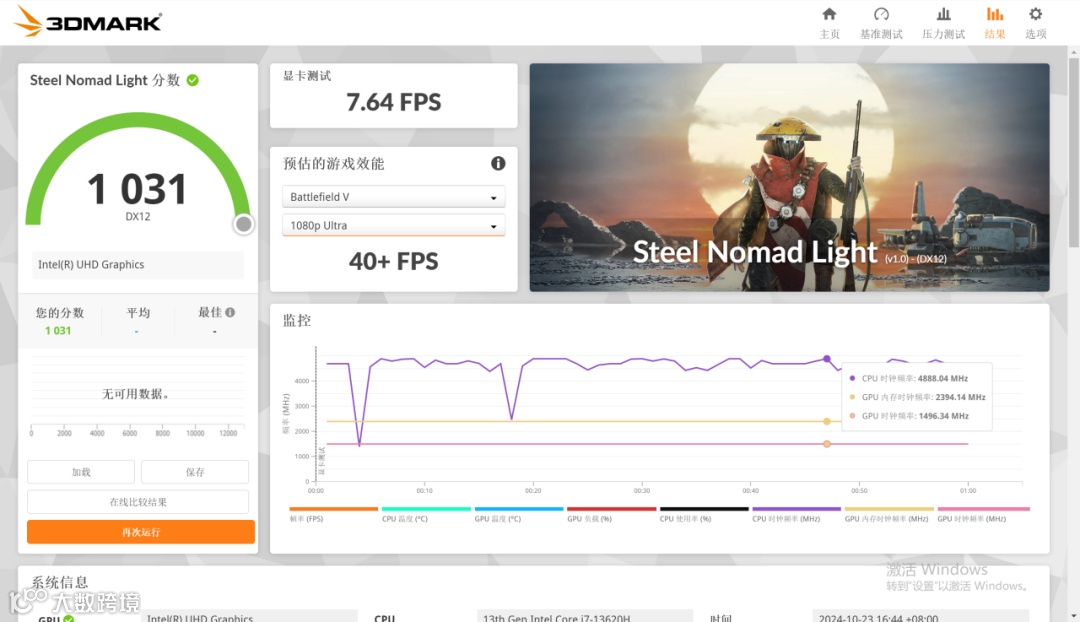This screenshot has width=1080, height=622.
Task: Click the Intel(R) UHD Graphics field under the gauge
Action: click(x=138, y=265)
